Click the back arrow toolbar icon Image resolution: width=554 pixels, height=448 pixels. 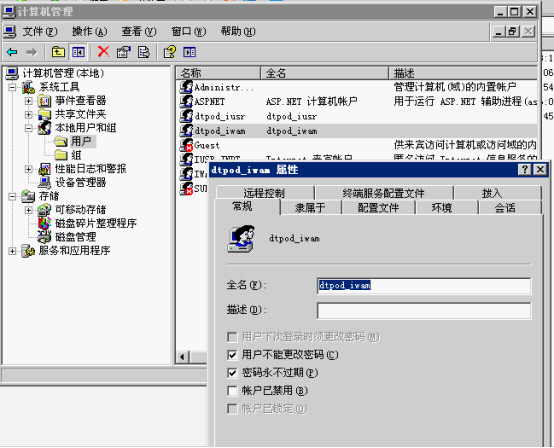tap(12, 52)
